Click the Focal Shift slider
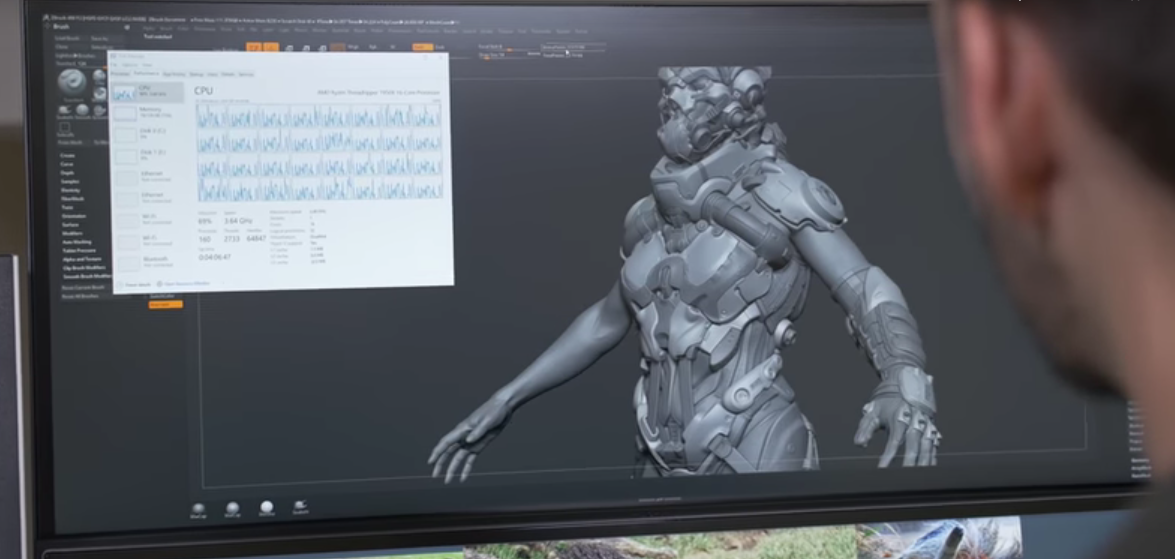Viewport: 1175px width, 559px height. pyautogui.click(x=507, y=47)
